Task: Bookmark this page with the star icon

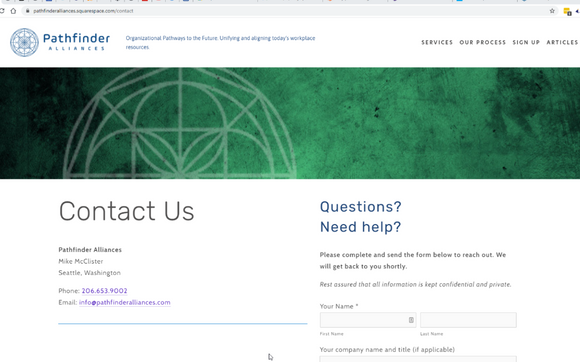Action: click(x=552, y=11)
